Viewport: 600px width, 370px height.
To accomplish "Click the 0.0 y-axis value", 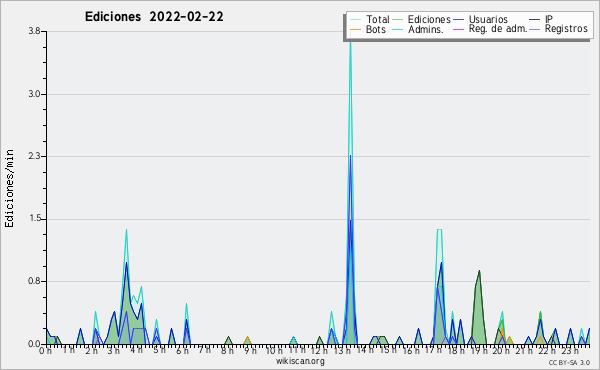I will tap(34, 344).
